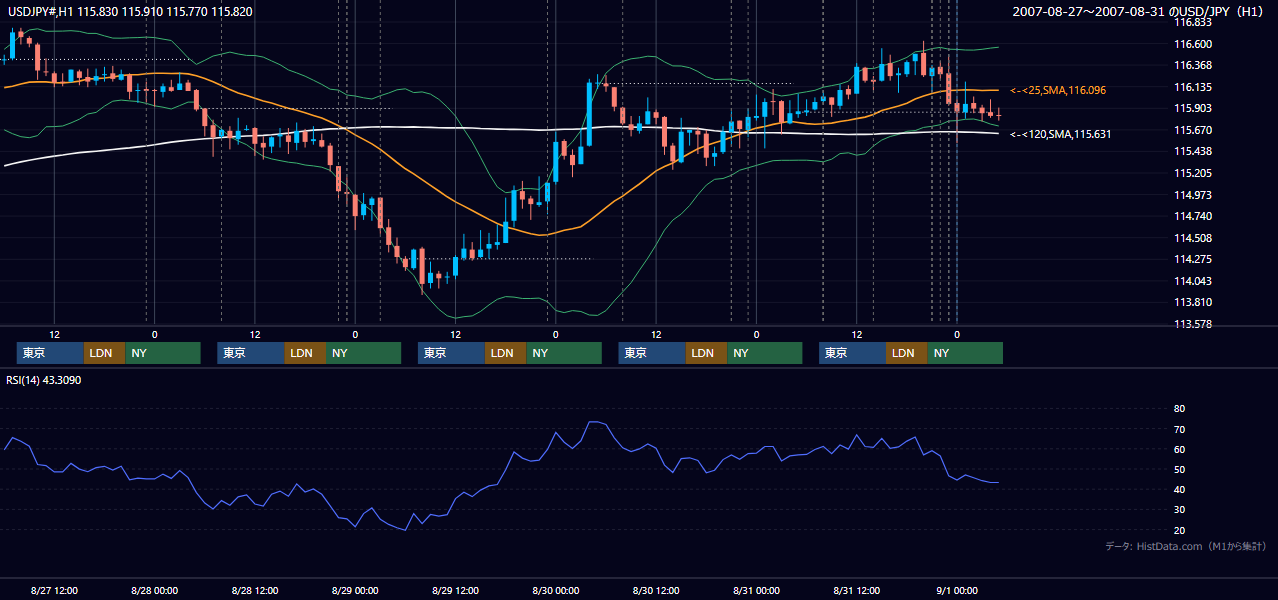
Task: Select the 8/30 12:00 date label
Action: coord(656,590)
